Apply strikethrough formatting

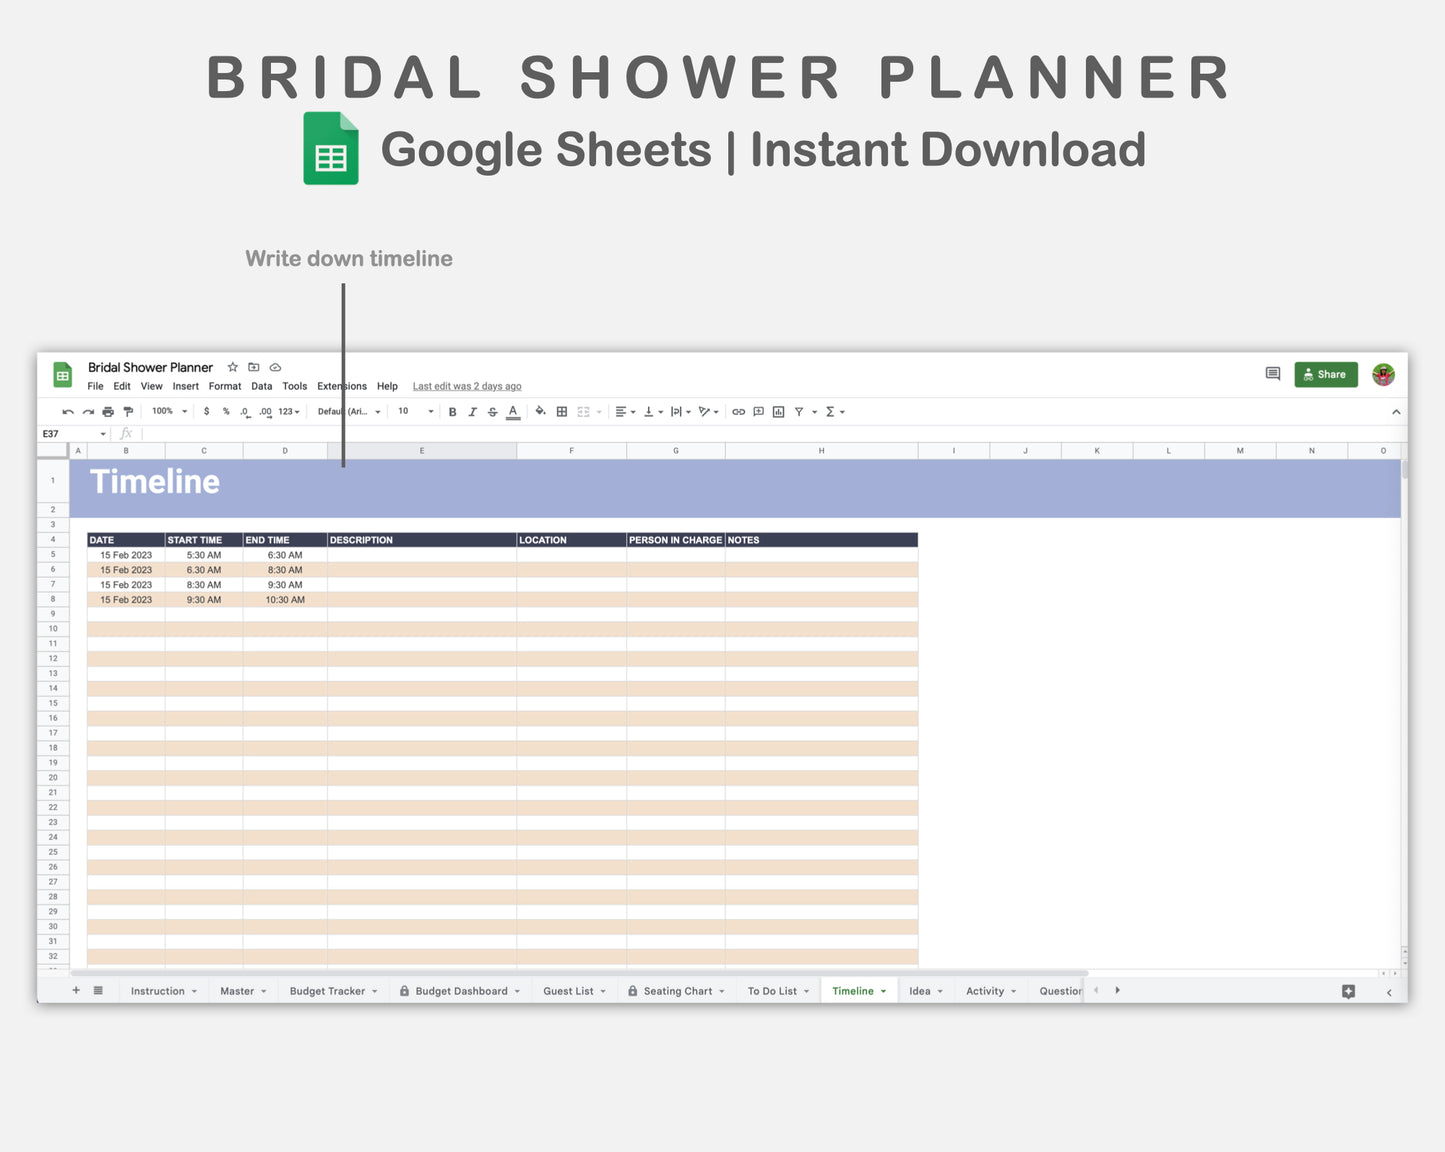click(x=491, y=411)
